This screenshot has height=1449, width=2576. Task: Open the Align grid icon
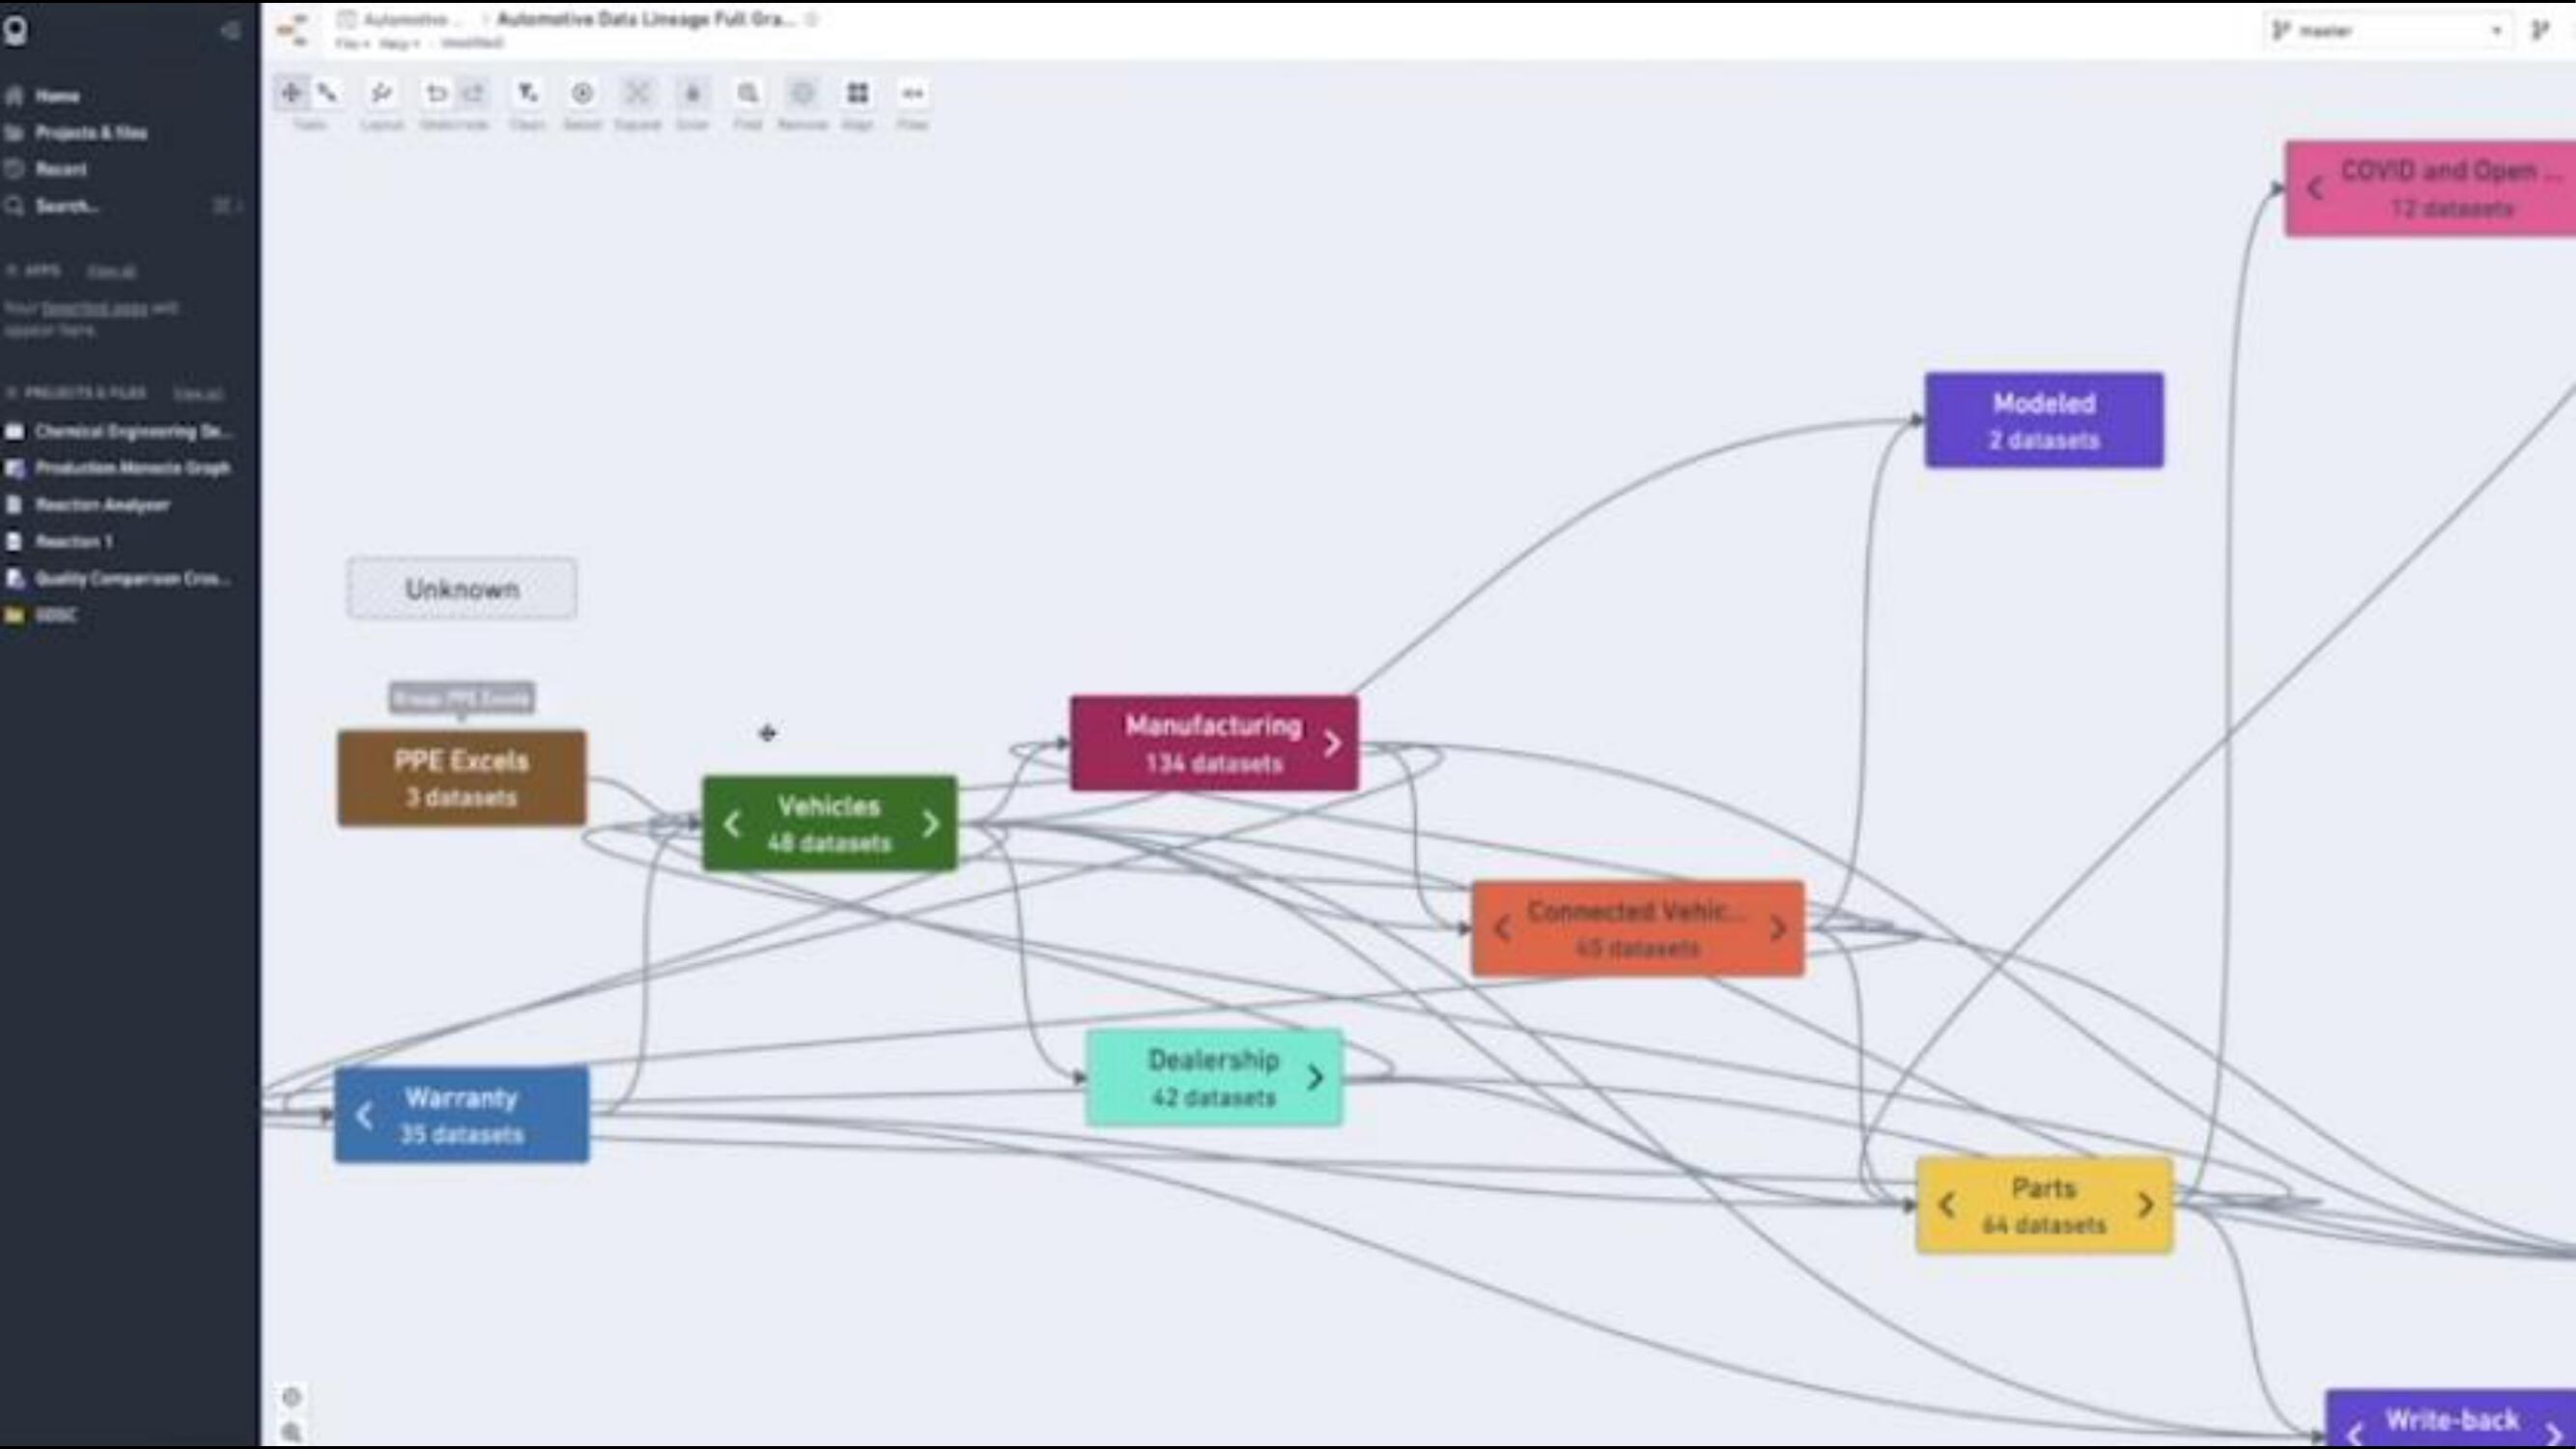tap(857, 93)
